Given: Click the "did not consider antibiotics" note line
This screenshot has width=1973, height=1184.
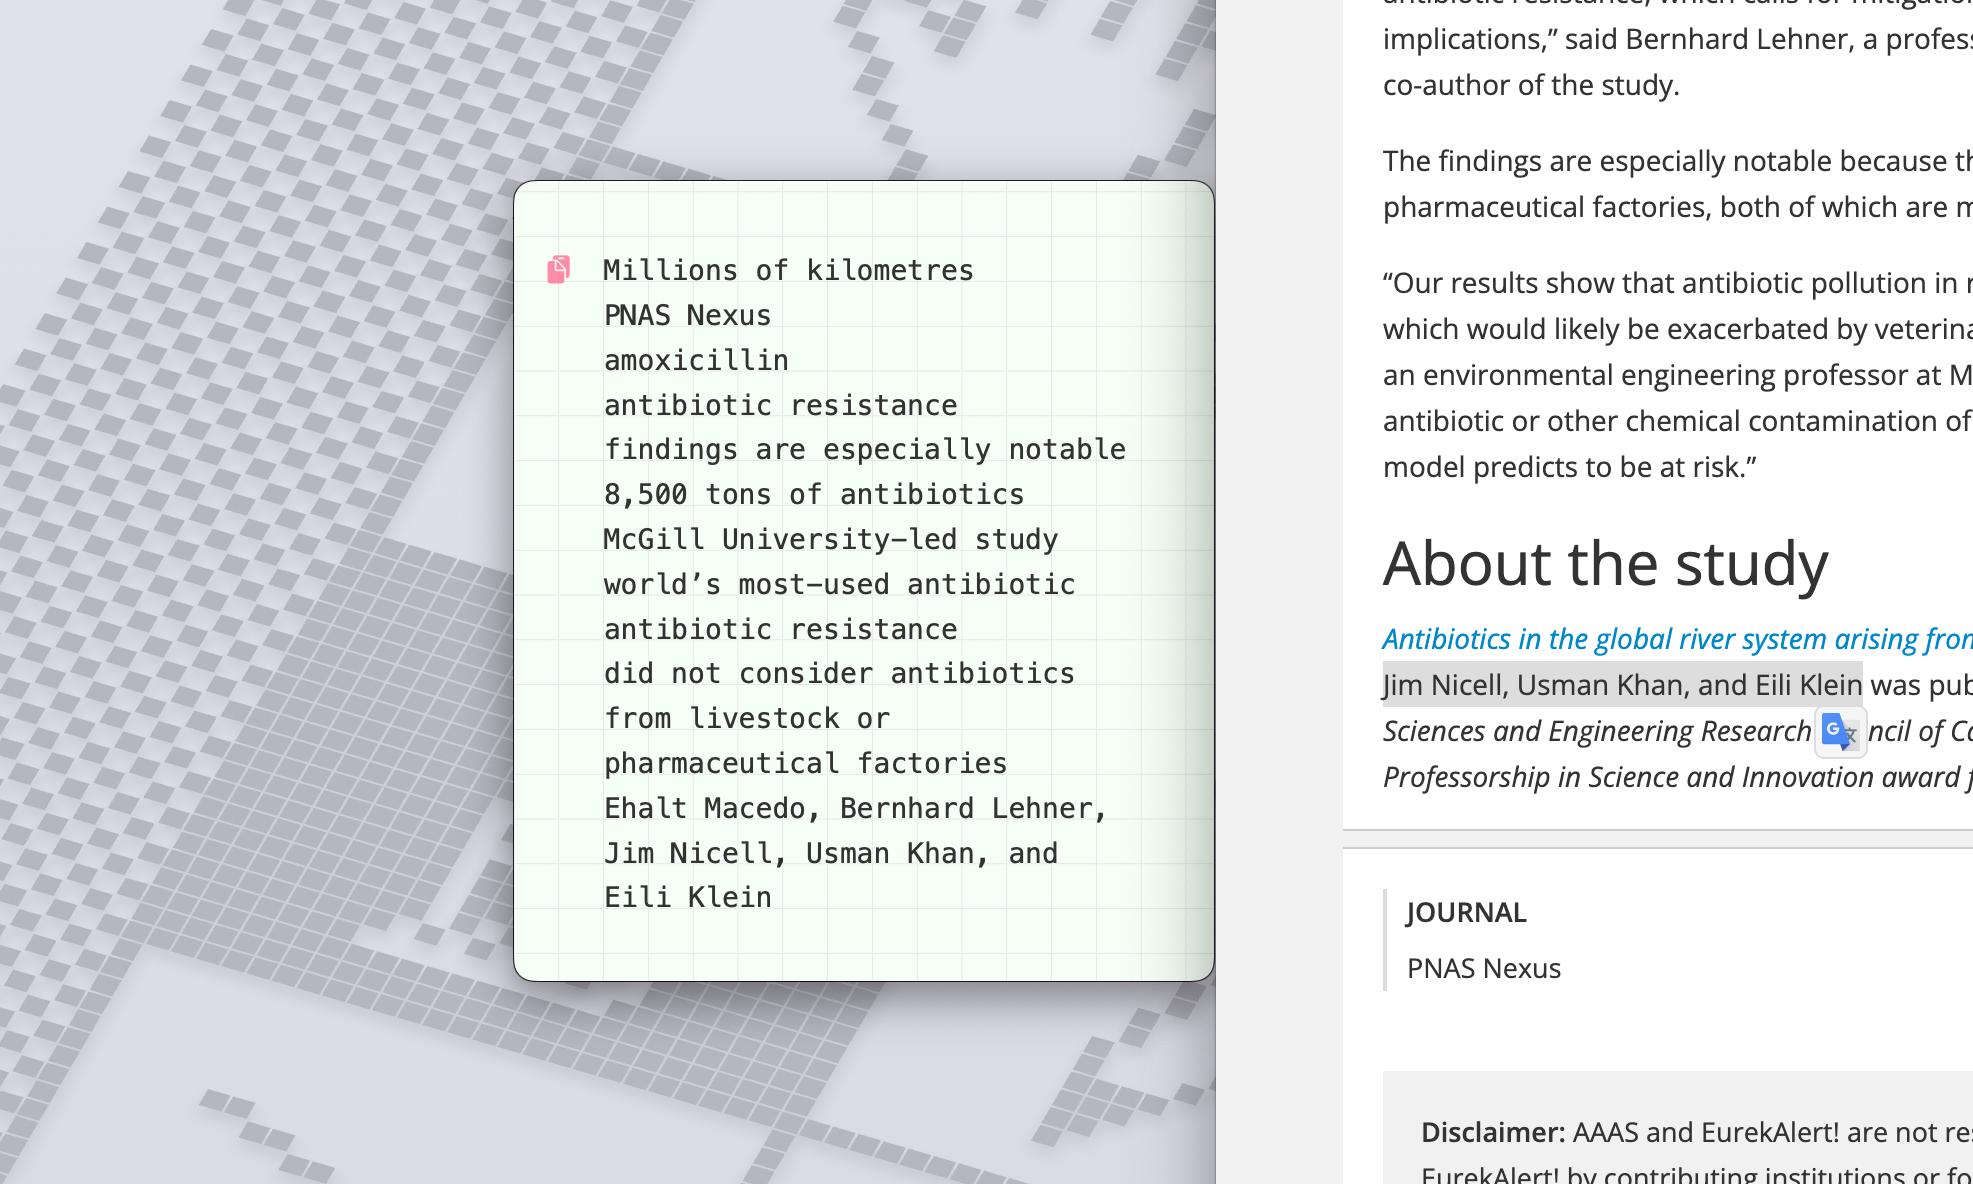Looking at the screenshot, I should tap(839, 672).
